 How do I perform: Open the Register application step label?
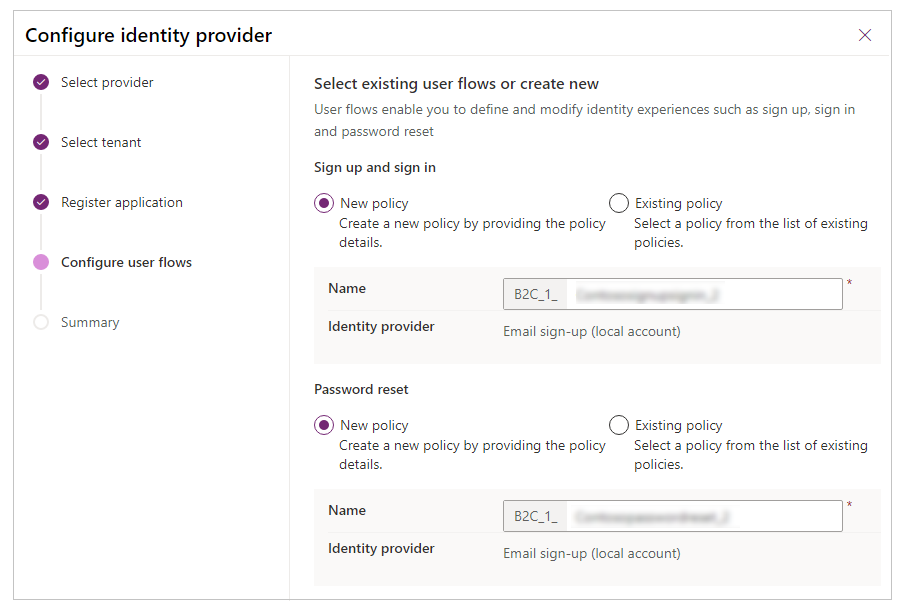(x=122, y=203)
